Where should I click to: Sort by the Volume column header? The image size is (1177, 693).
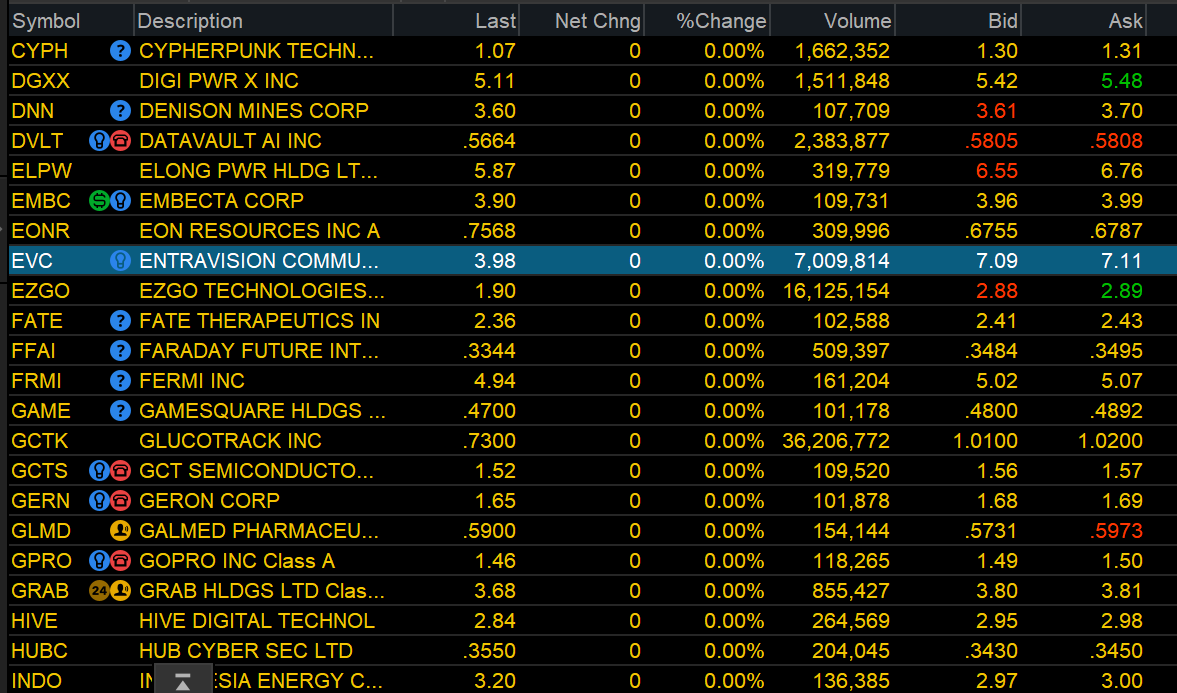tap(832, 21)
